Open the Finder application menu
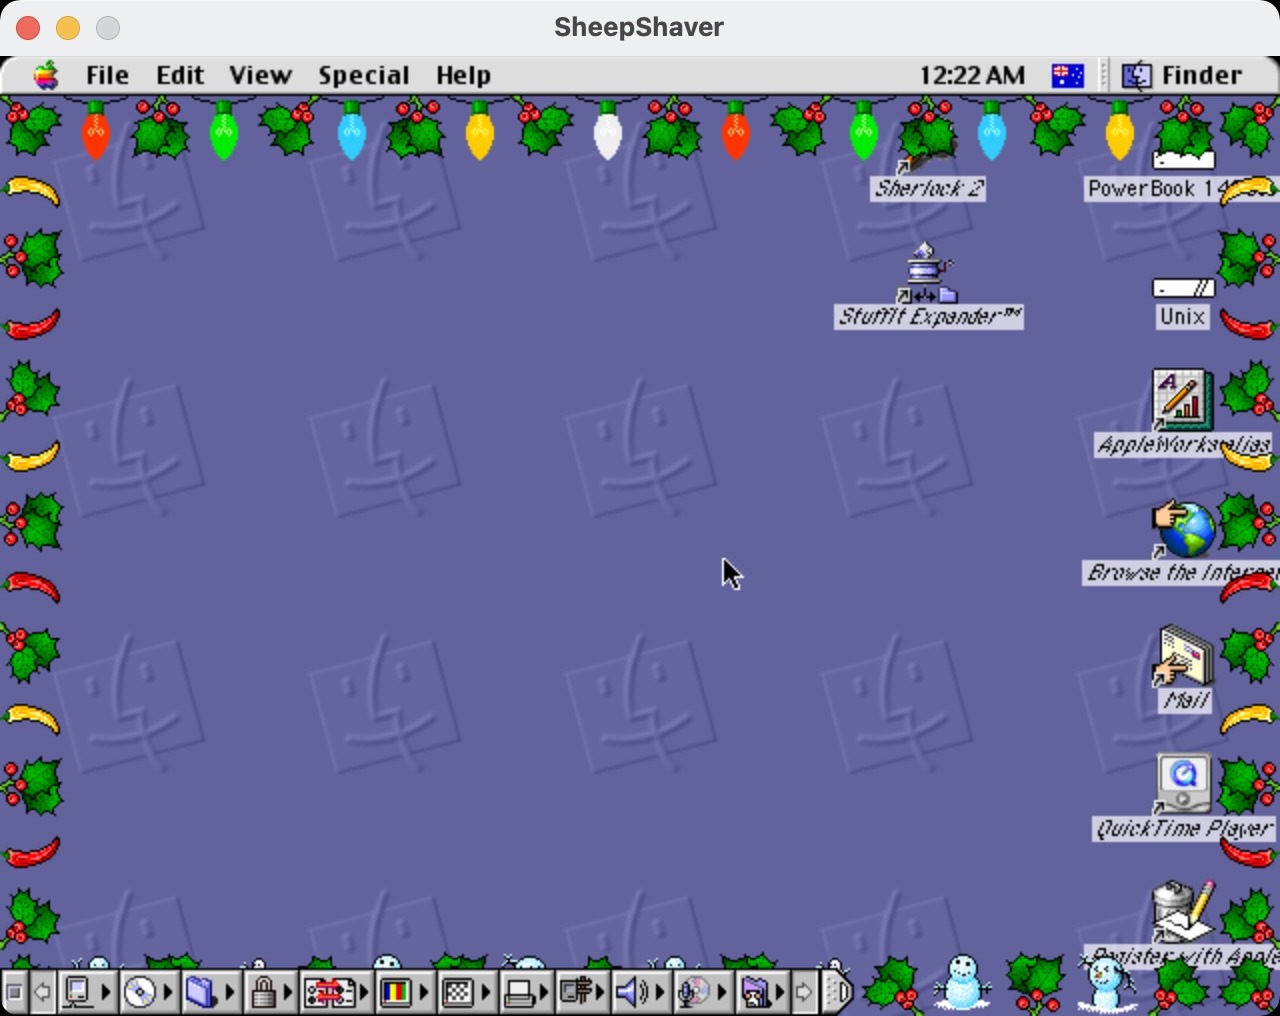1280x1016 pixels. (1182, 75)
